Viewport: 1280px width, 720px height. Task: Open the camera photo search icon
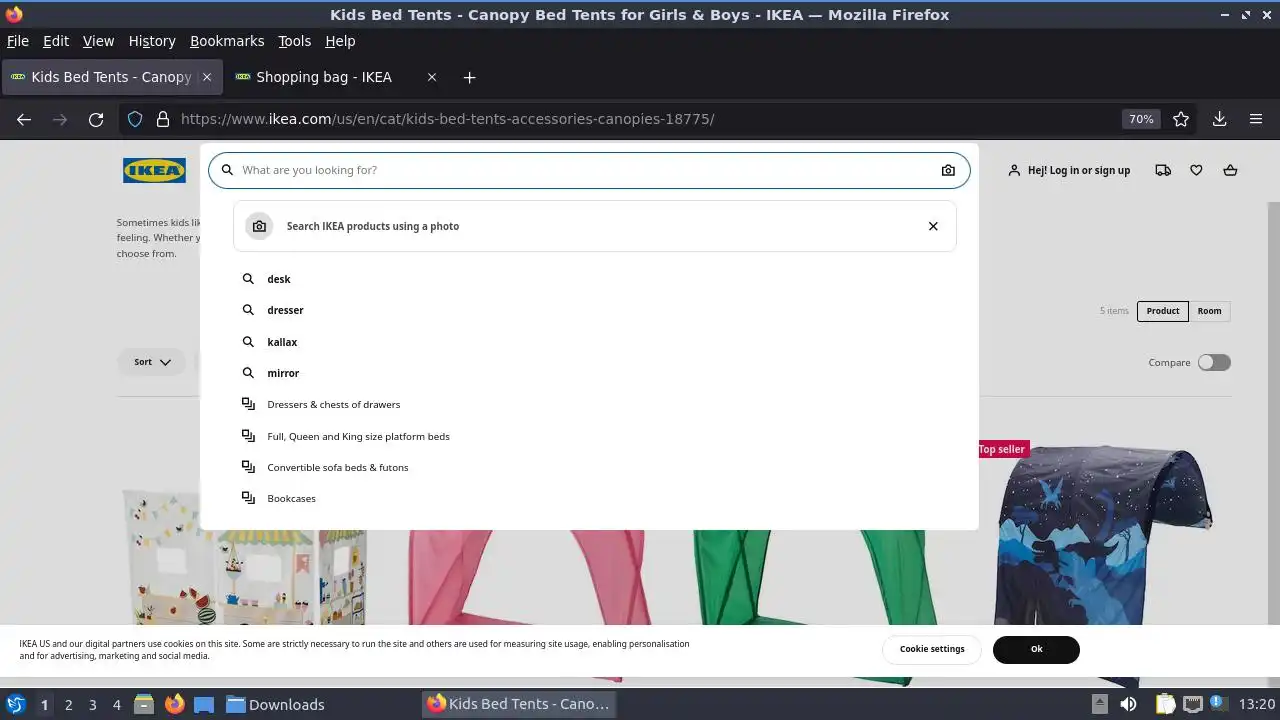948,170
